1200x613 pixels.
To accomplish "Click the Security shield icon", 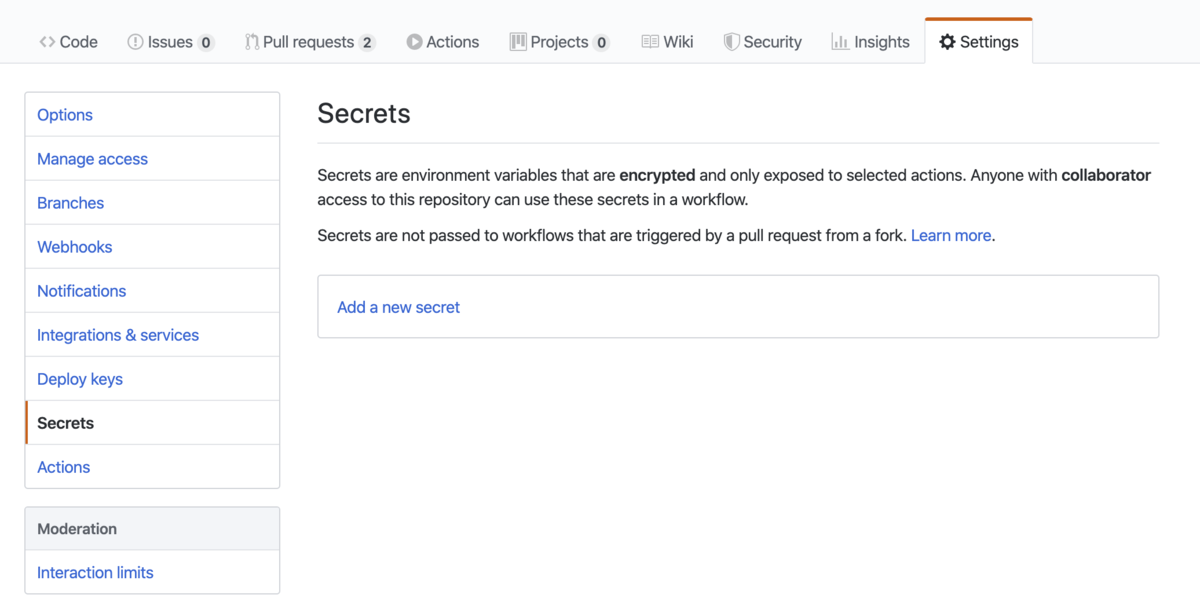I will tap(731, 42).
